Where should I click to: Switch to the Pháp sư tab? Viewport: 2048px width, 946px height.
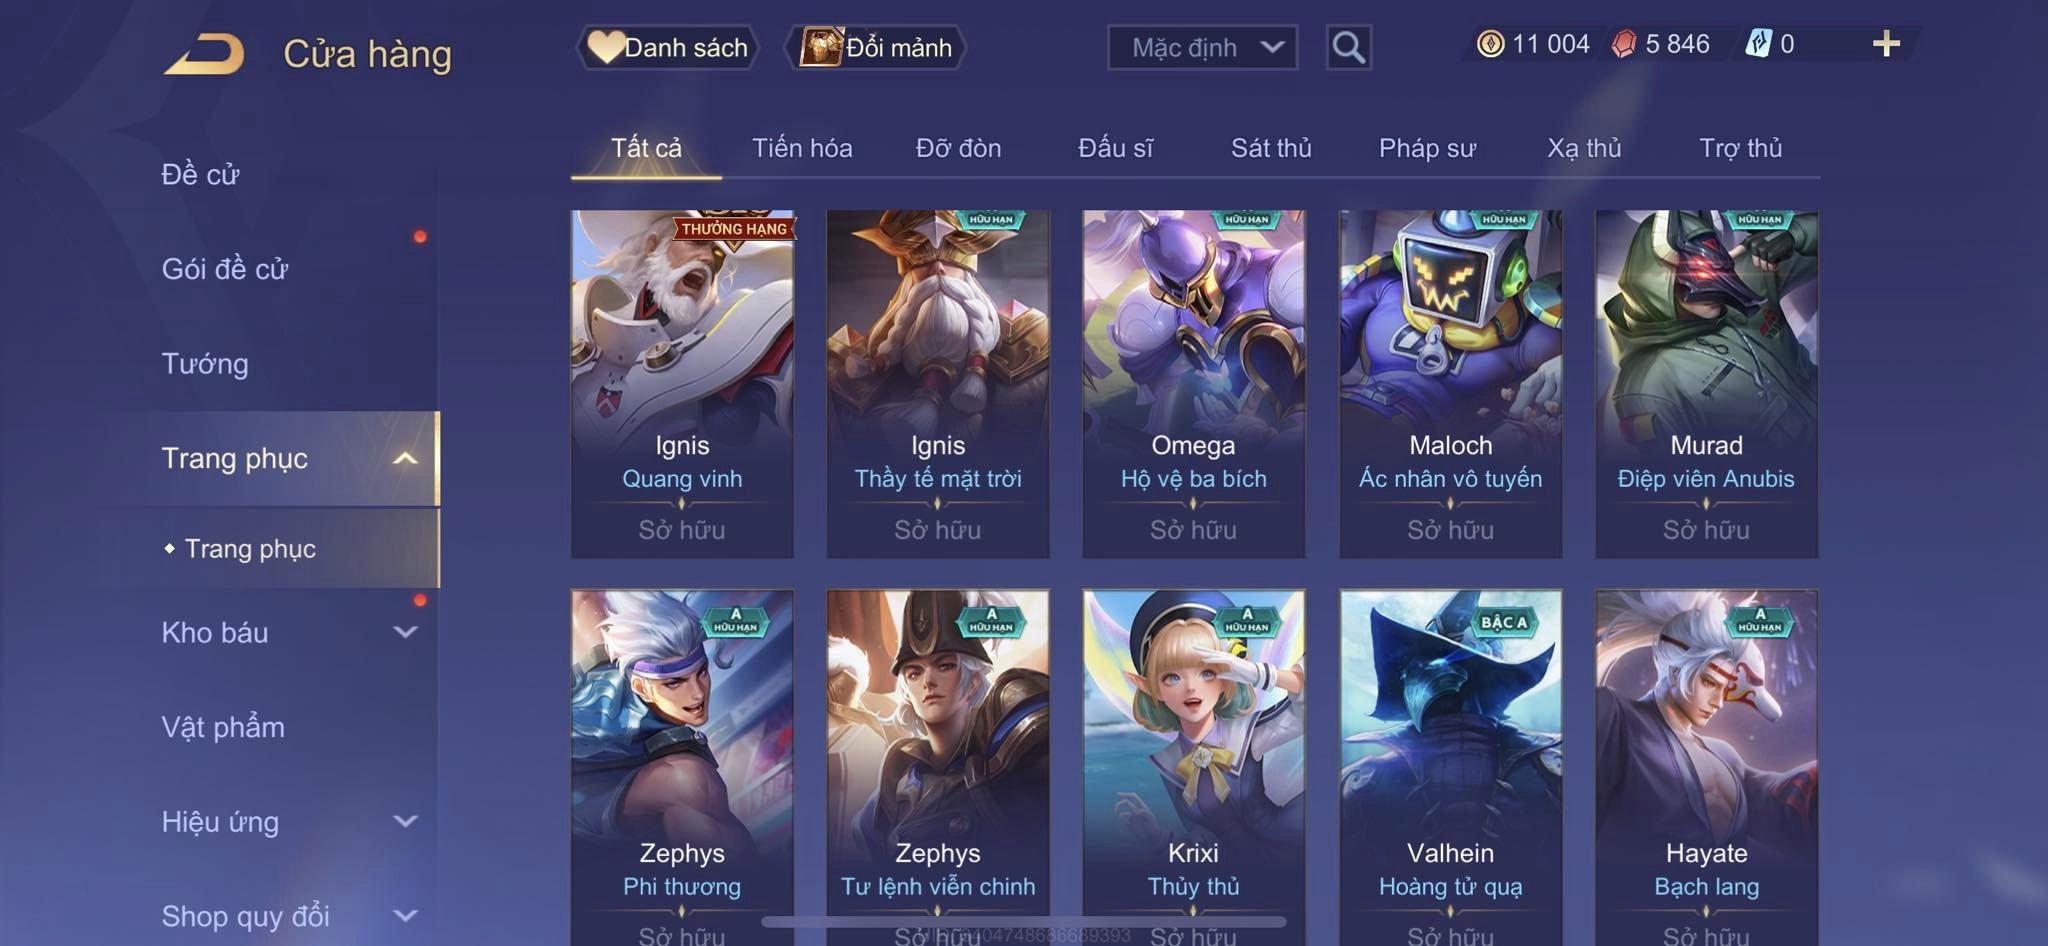point(1427,148)
